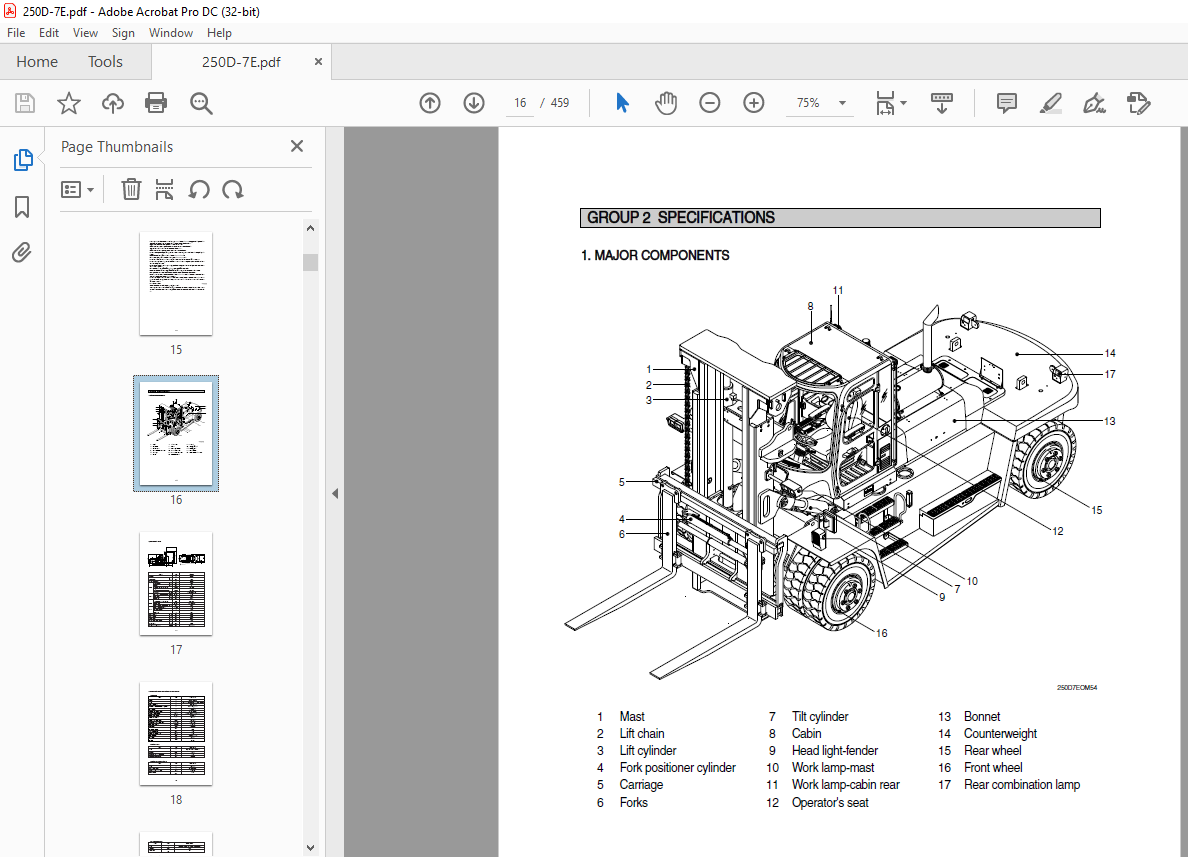The width and height of the screenshot is (1188, 857).
Task: Go to previous page arrow
Action: tap(430, 103)
